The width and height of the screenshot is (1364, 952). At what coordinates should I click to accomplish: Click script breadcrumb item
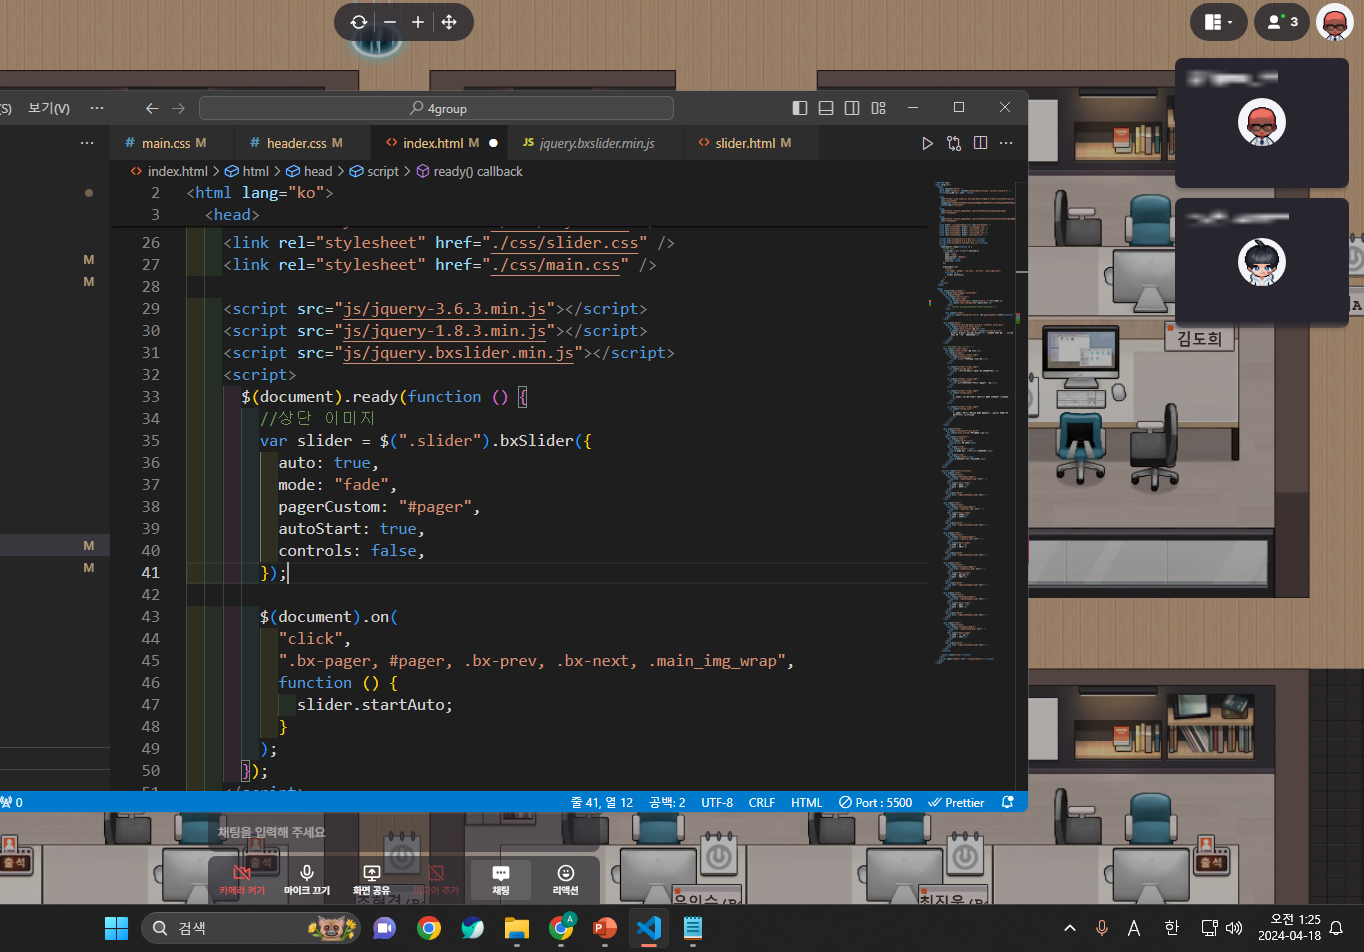tap(383, 171)
